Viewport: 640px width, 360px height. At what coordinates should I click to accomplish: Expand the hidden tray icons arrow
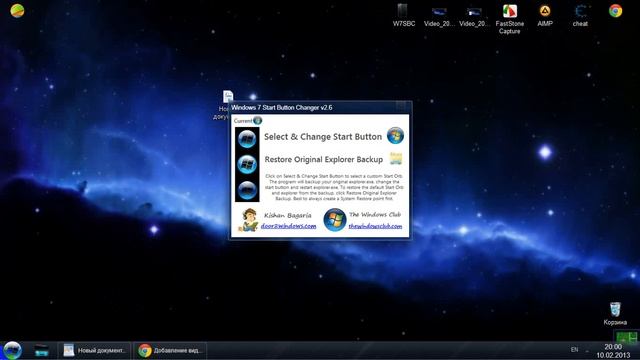pyautogui.click(x=587, y=351)
